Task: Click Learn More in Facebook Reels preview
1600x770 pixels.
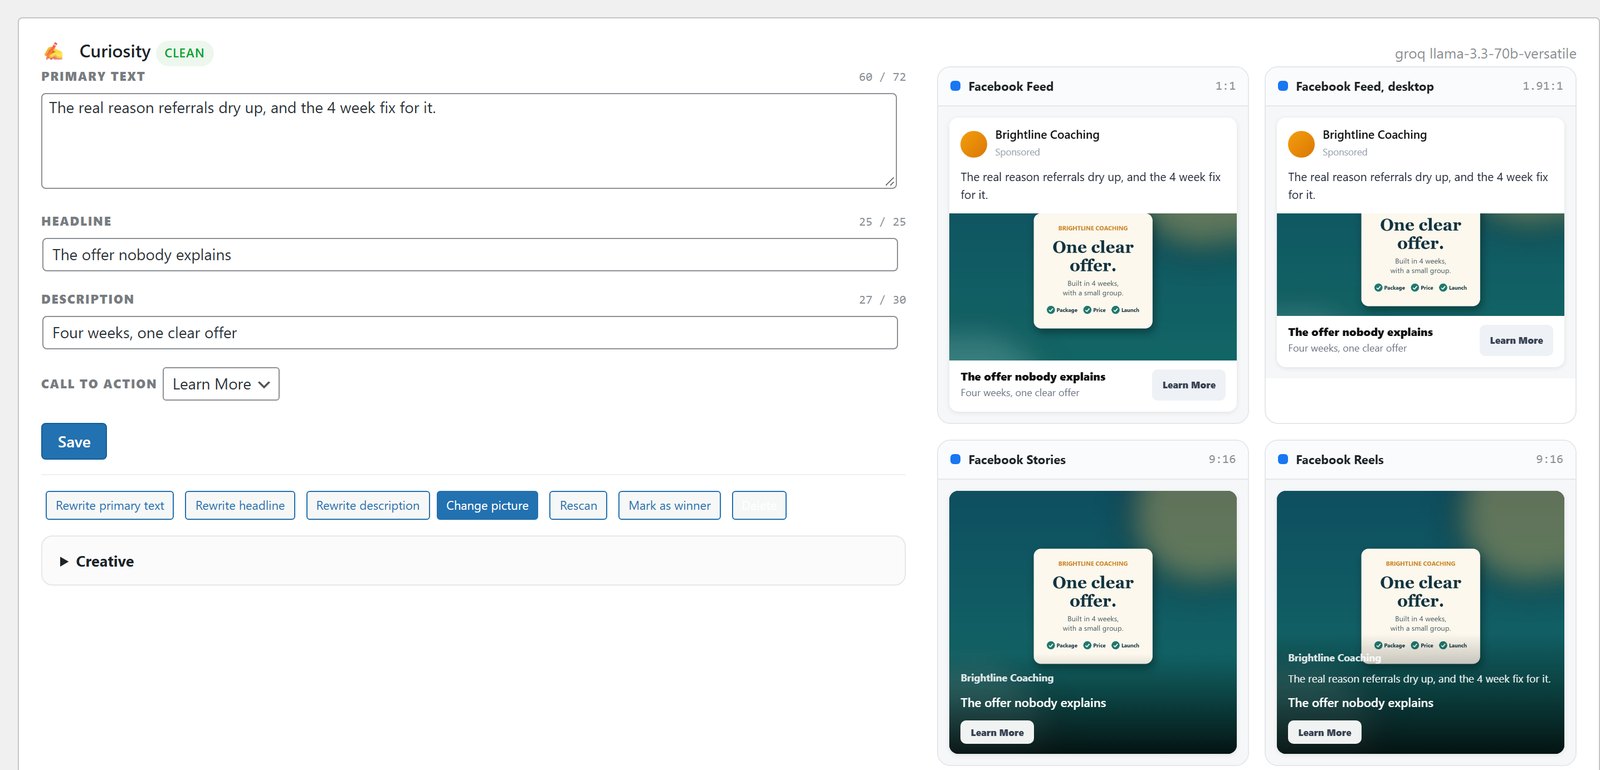Action: [1324, 733]
